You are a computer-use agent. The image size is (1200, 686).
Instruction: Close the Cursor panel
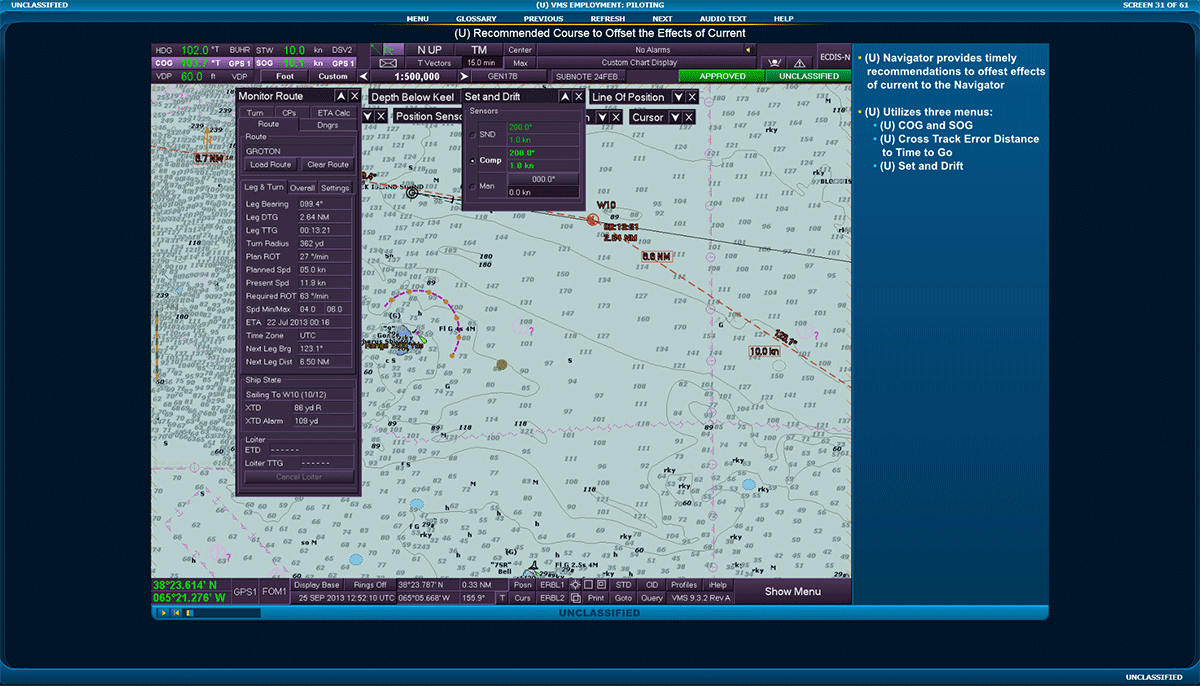pos(689,117)
